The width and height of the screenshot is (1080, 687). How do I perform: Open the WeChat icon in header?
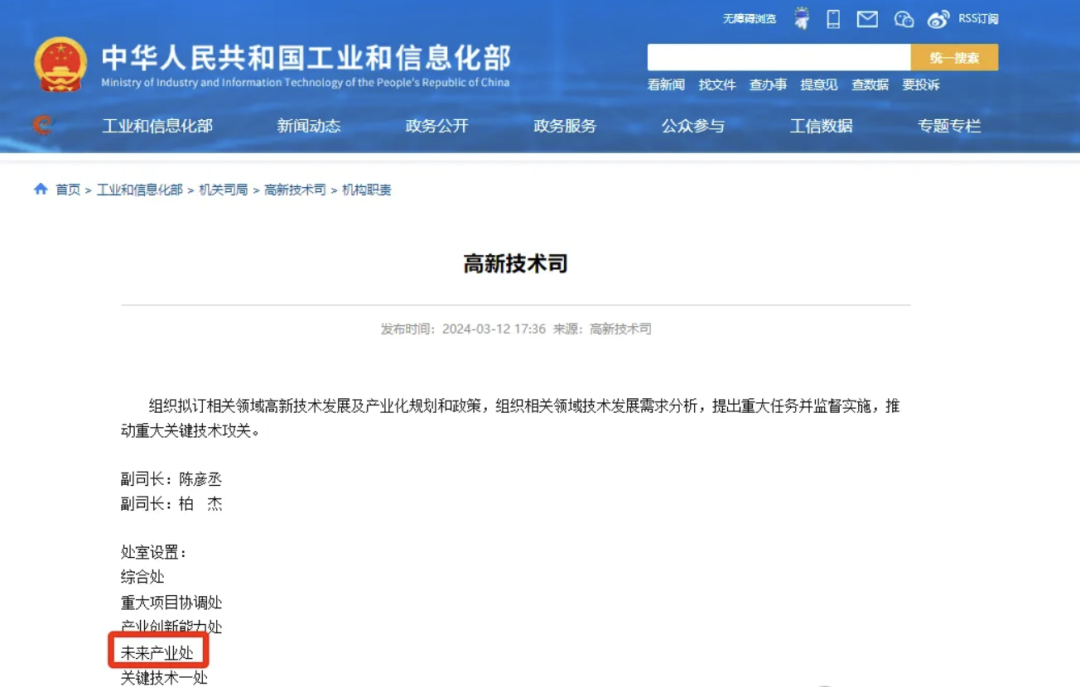(x=904, y=19)
